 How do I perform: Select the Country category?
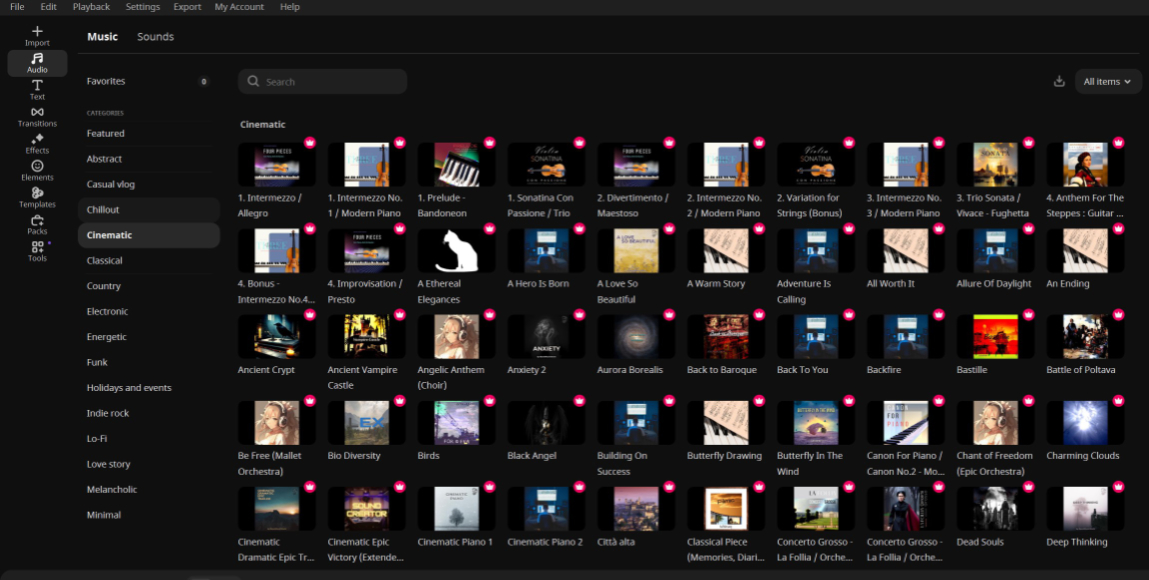point(149,286)
